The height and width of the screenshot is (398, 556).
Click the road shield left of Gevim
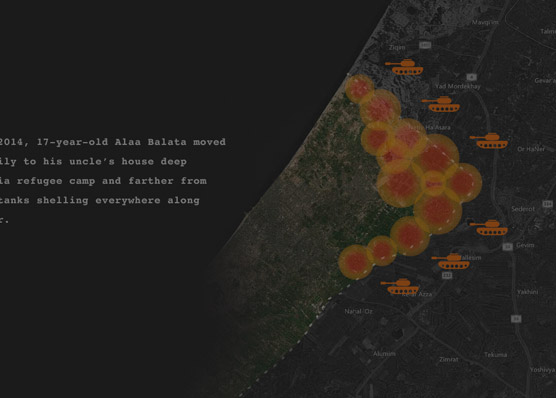[508, 247]
